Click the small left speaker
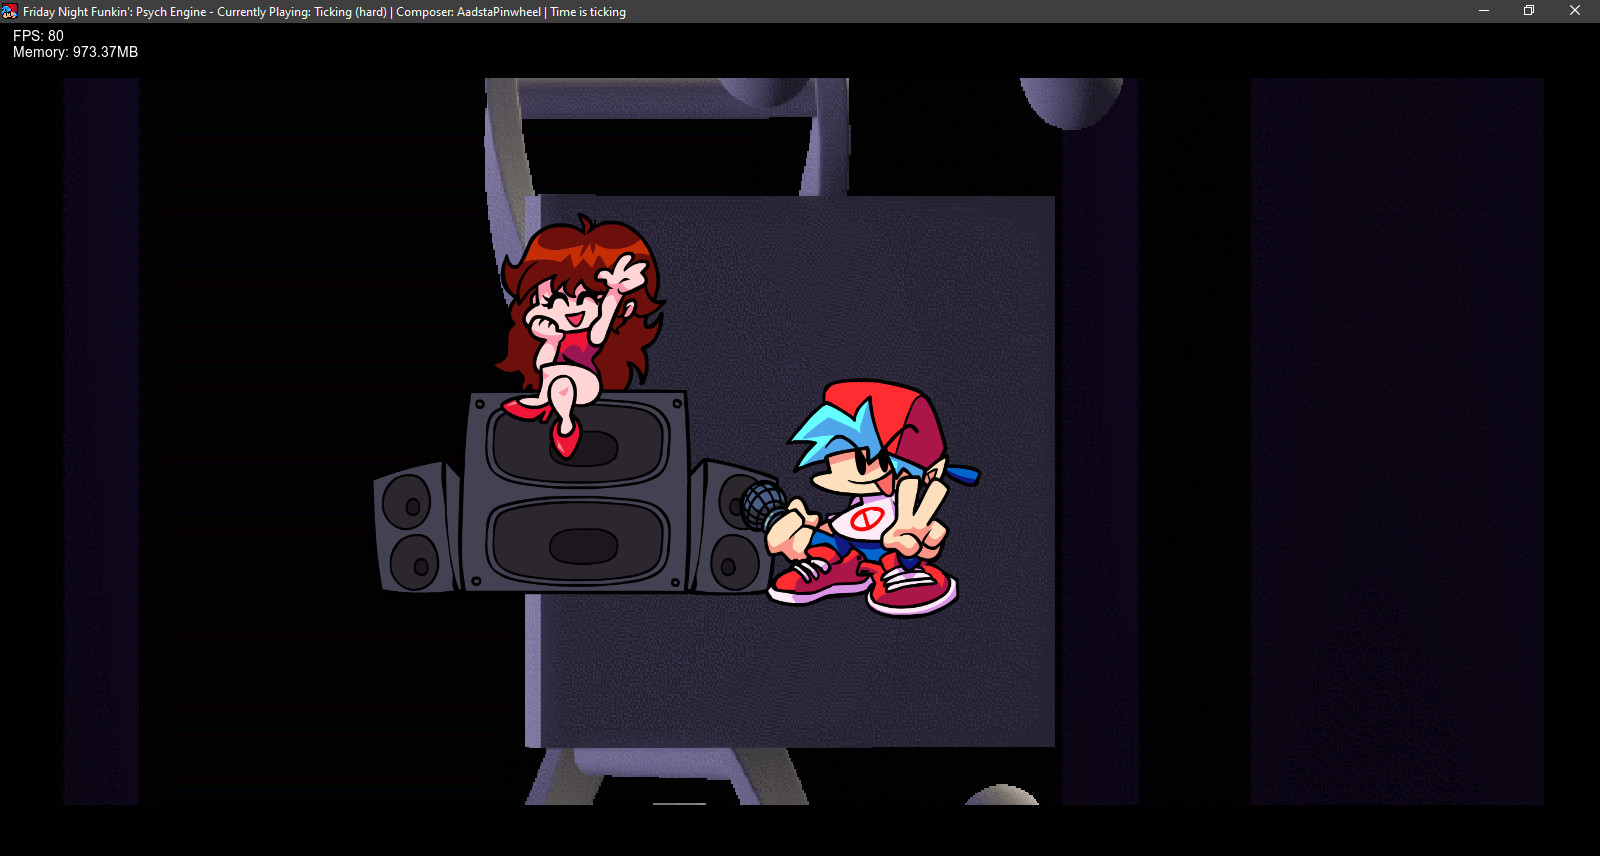Screen dimensions: 1600x856 [x=416, y=527]
